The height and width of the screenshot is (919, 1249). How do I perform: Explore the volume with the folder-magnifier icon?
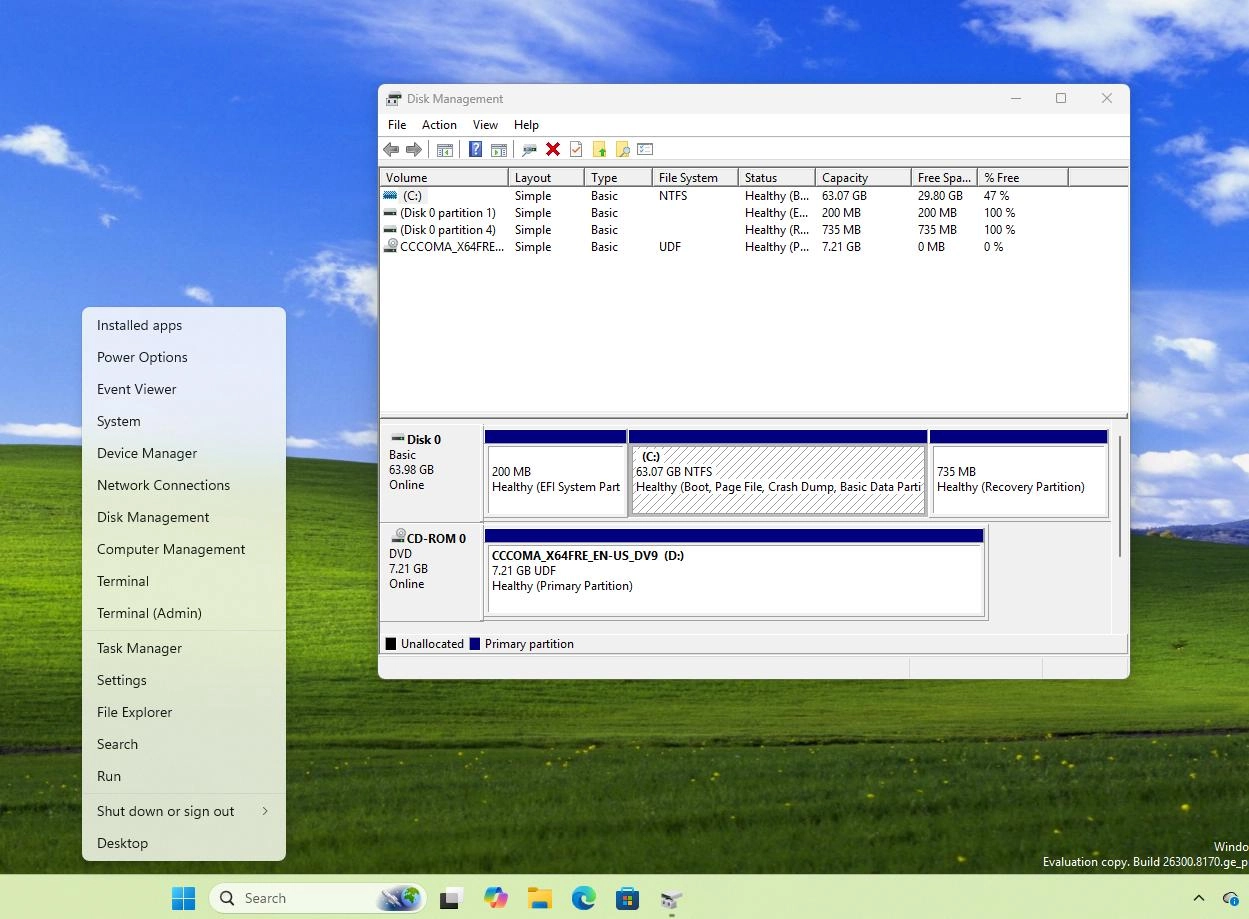tap(622, 149)
